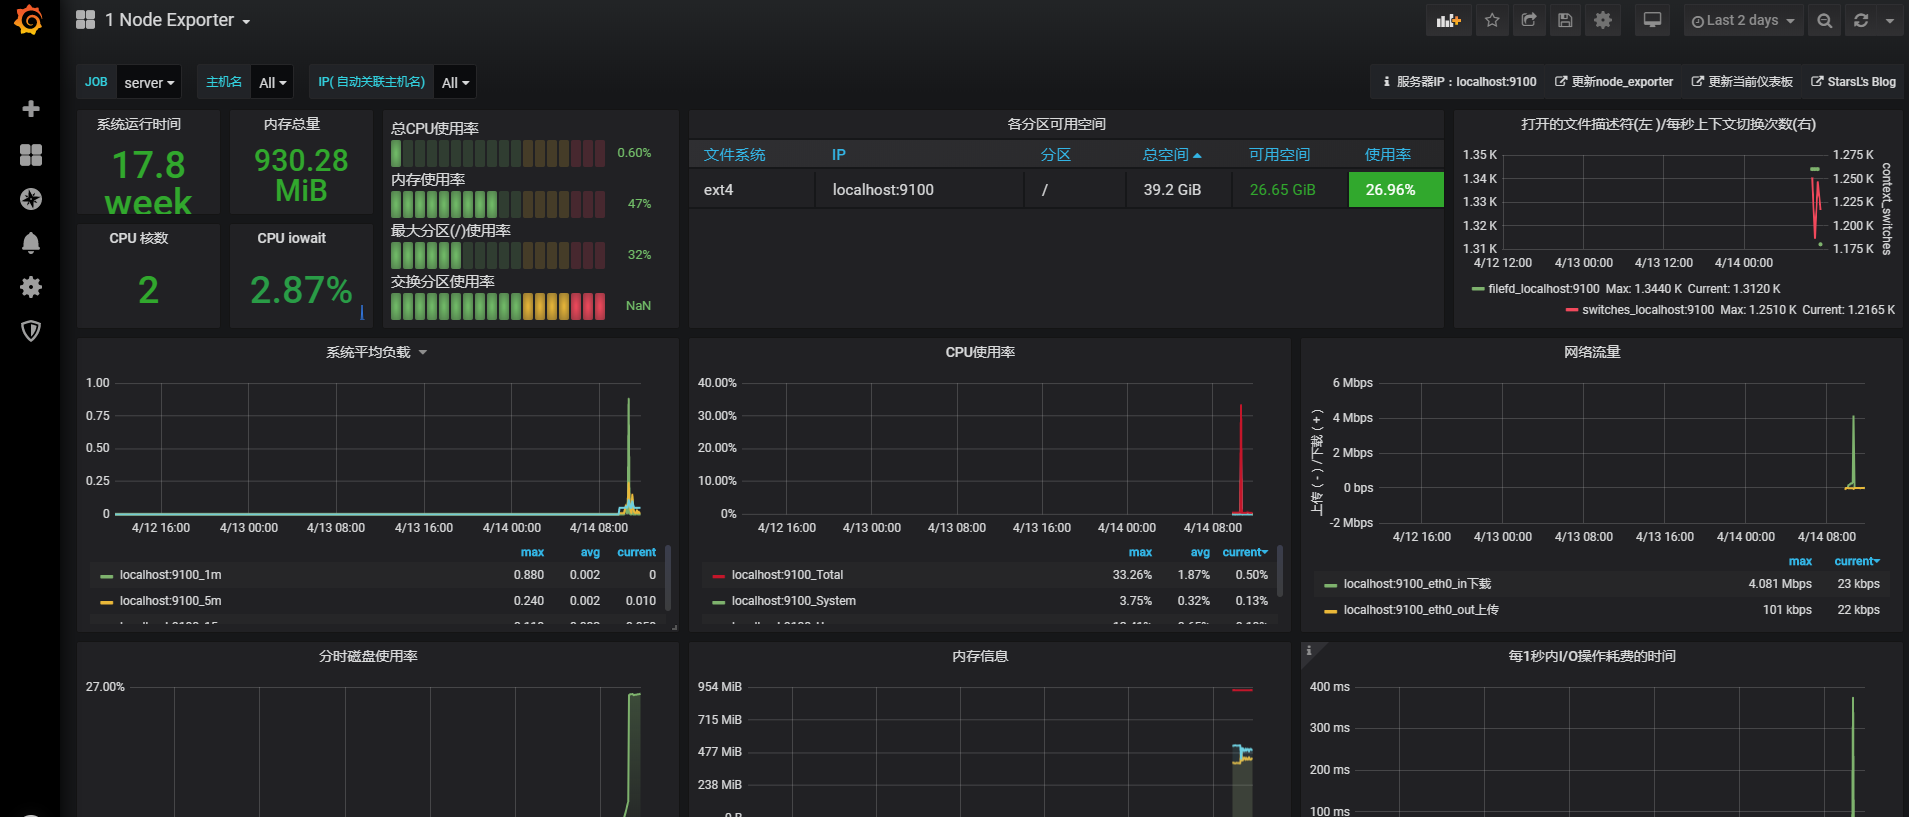Sort table by 使用率 column header
The height and width of the screenshot is (817, 1909).
pos(1388,155)
